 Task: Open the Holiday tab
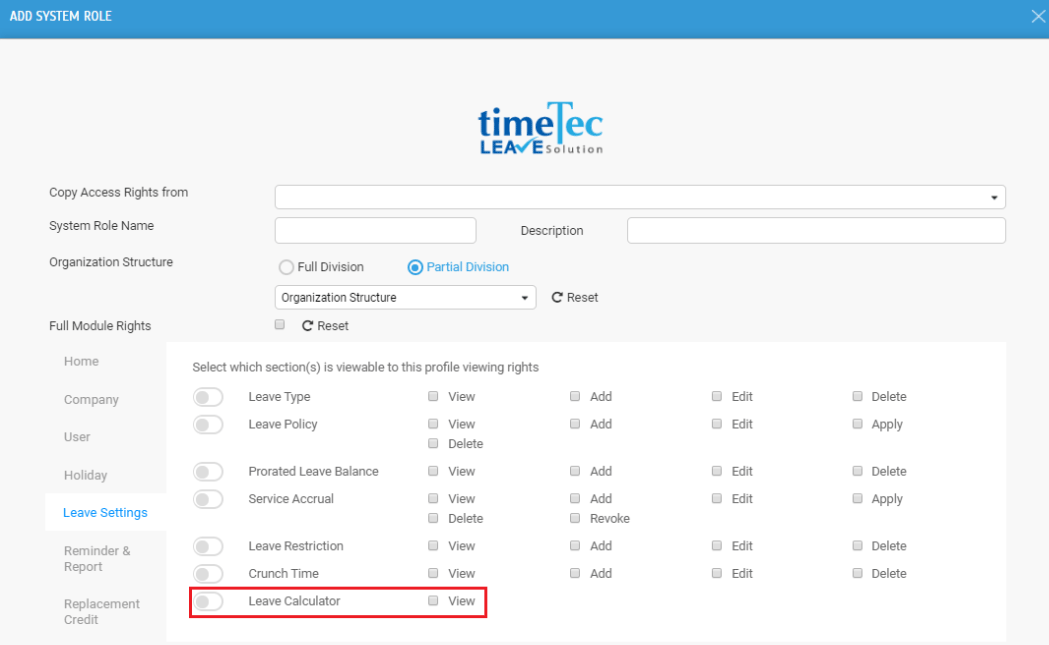click(86, 475)
